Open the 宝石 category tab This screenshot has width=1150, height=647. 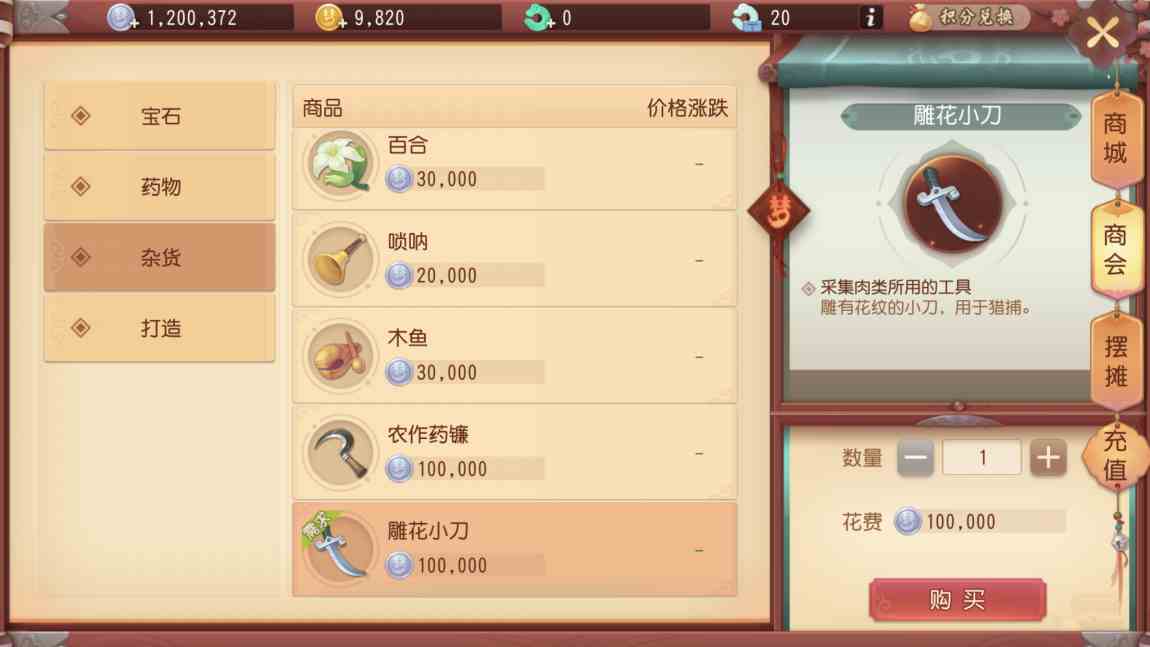tap(159, 116)
